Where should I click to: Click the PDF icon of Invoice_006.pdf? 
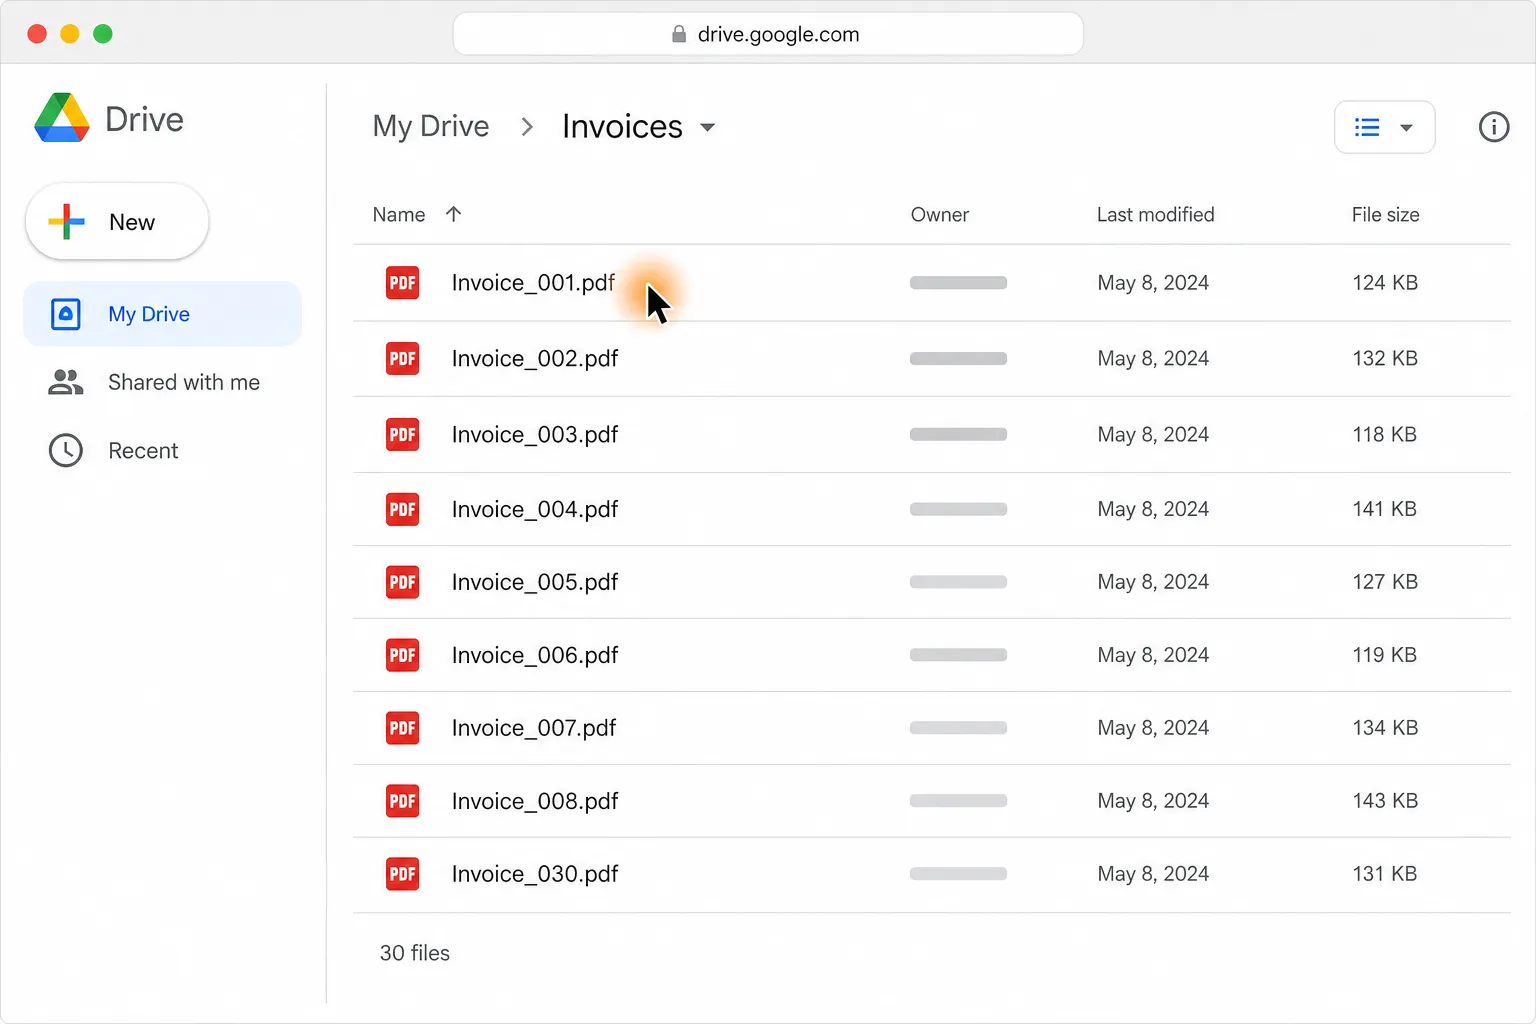(x=403, y=655)
